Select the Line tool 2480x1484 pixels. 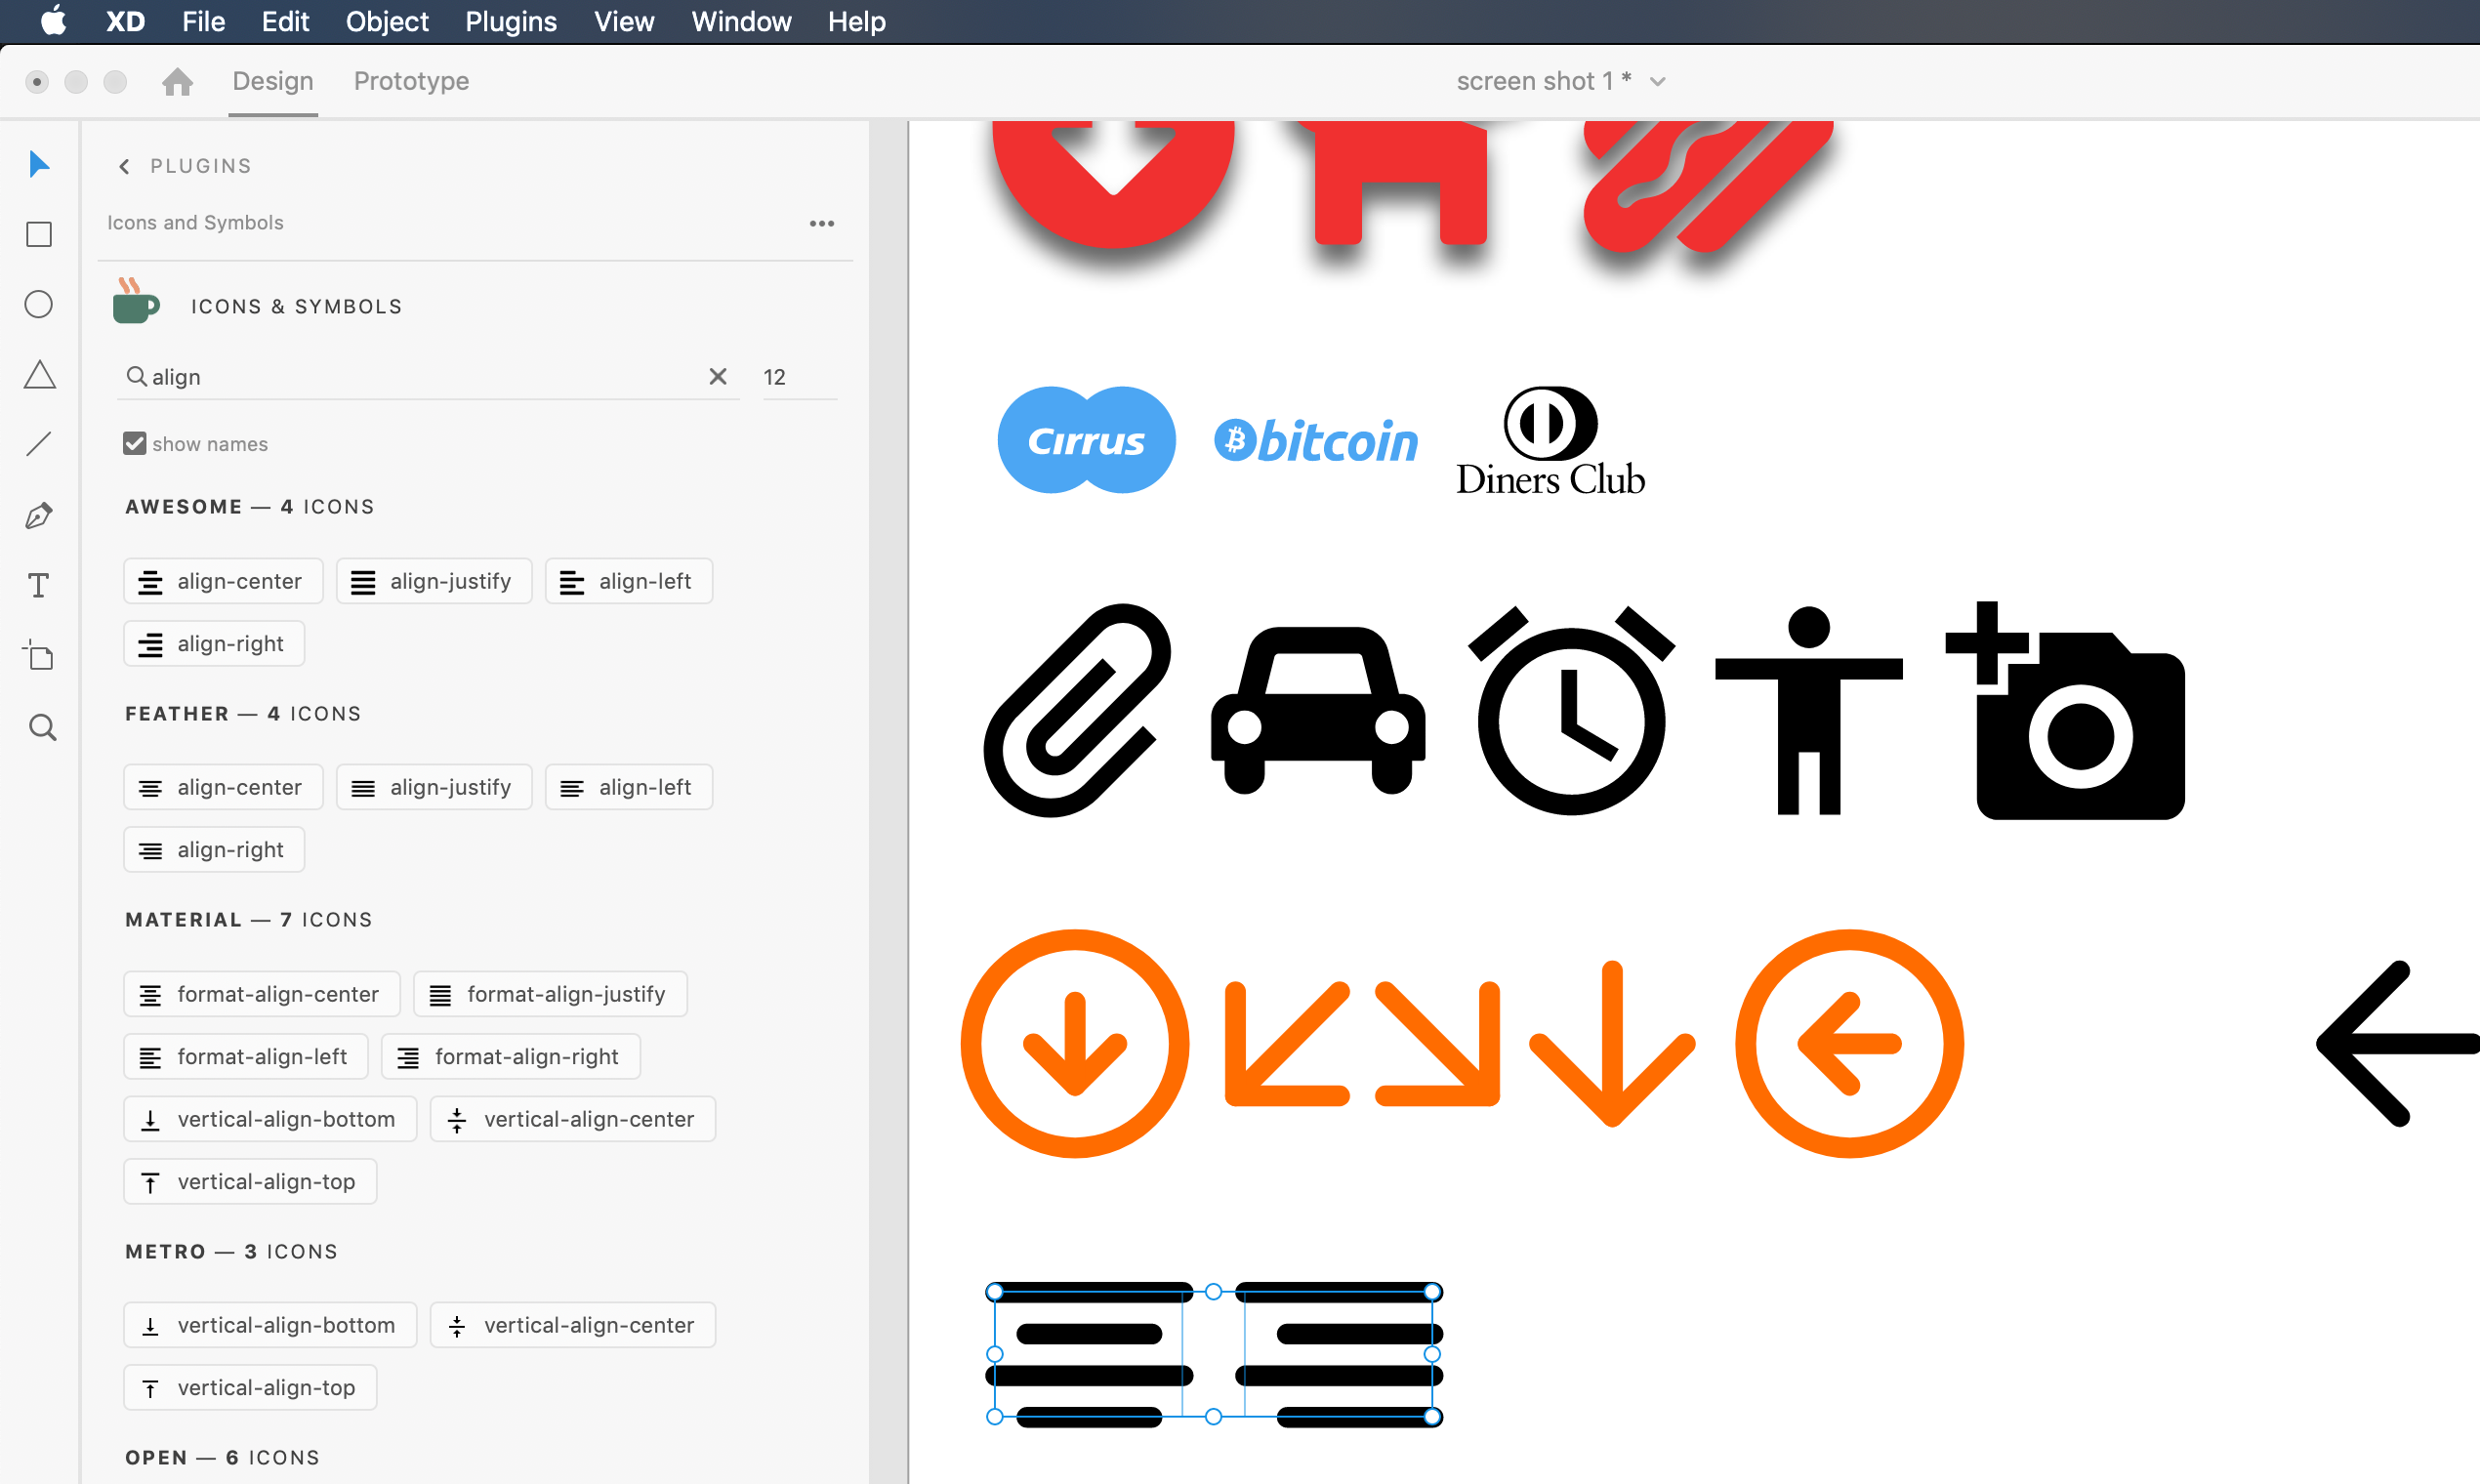[38, 444]
